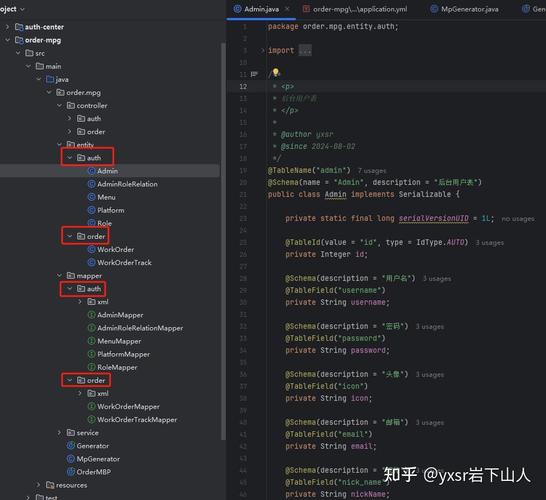Image resolution: width=546 pixels, height=500 pixels.
Task: Collapse the order.mpg package
Action: coord(49,92)
